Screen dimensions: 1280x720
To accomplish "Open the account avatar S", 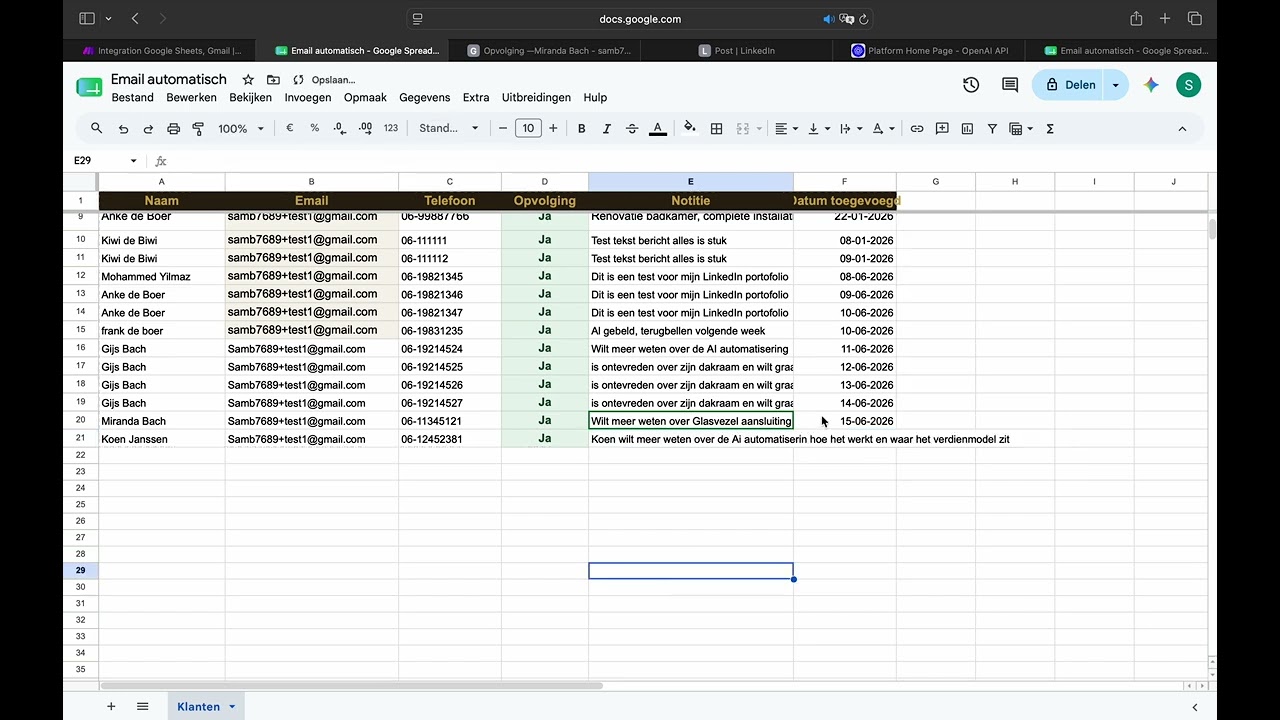I will point(1188,85).
